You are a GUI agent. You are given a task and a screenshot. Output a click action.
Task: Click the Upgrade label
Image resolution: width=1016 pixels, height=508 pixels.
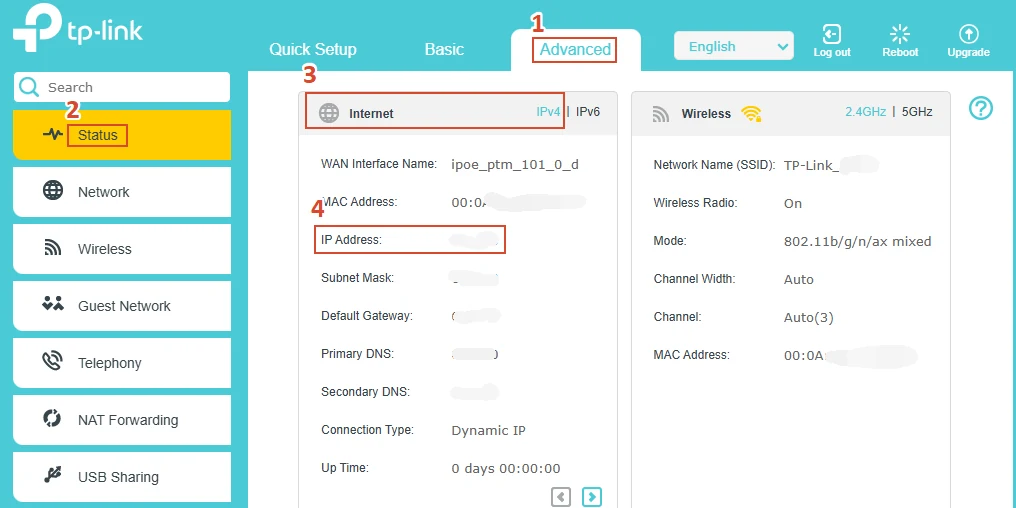[x=969, y=52]
